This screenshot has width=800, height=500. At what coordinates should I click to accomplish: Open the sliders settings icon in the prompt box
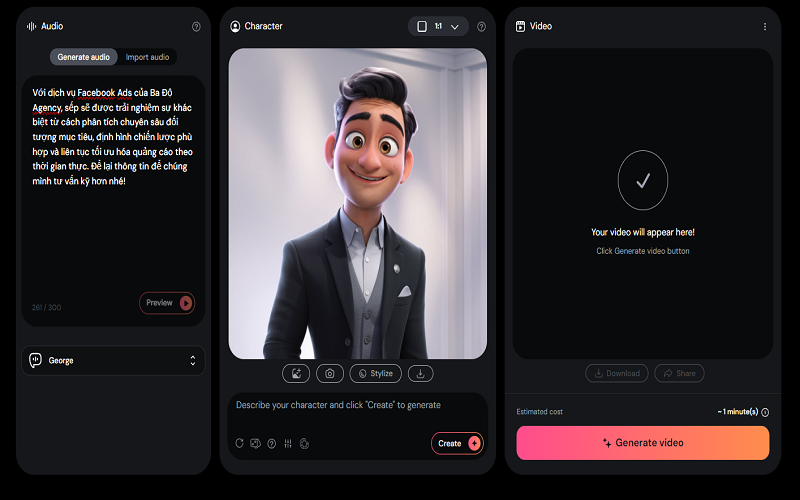tap(288, 443)
